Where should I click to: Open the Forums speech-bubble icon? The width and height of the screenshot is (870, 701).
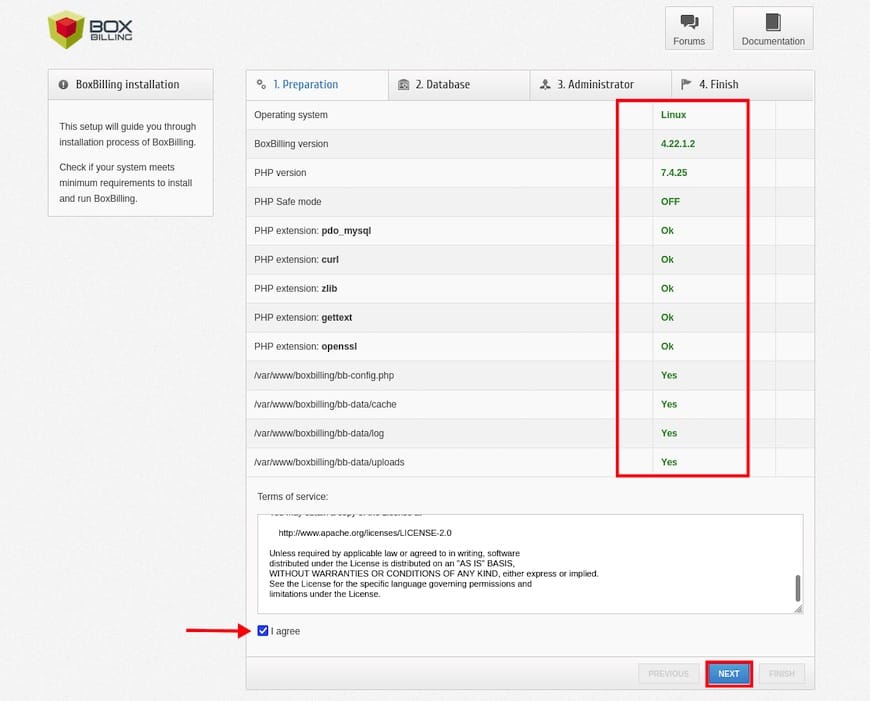689,22
